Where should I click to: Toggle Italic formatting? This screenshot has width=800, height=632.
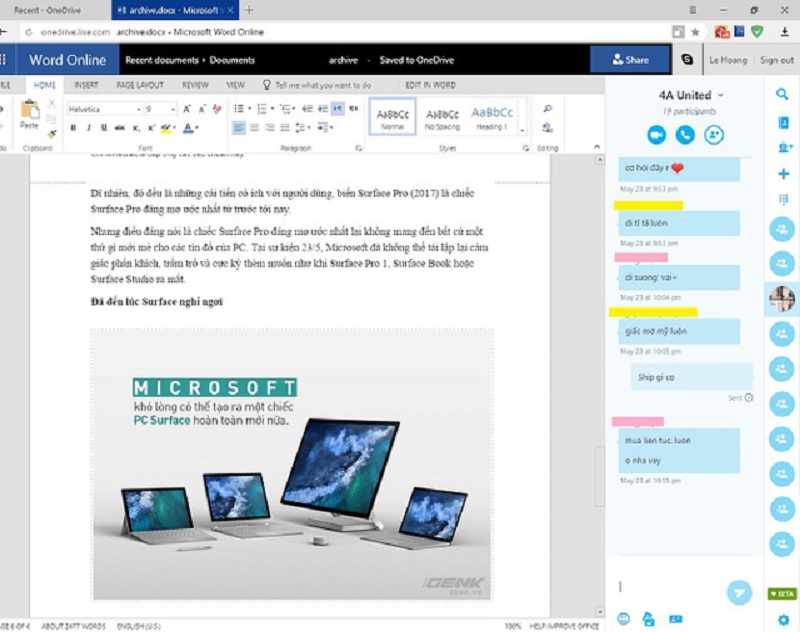88,128
